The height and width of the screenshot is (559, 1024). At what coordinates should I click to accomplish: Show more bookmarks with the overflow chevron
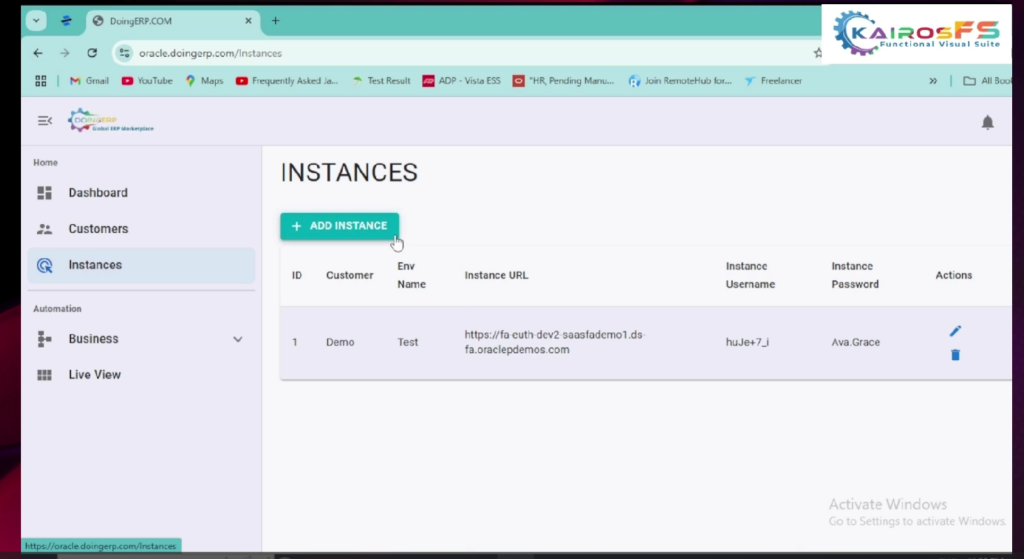point(933,81)
